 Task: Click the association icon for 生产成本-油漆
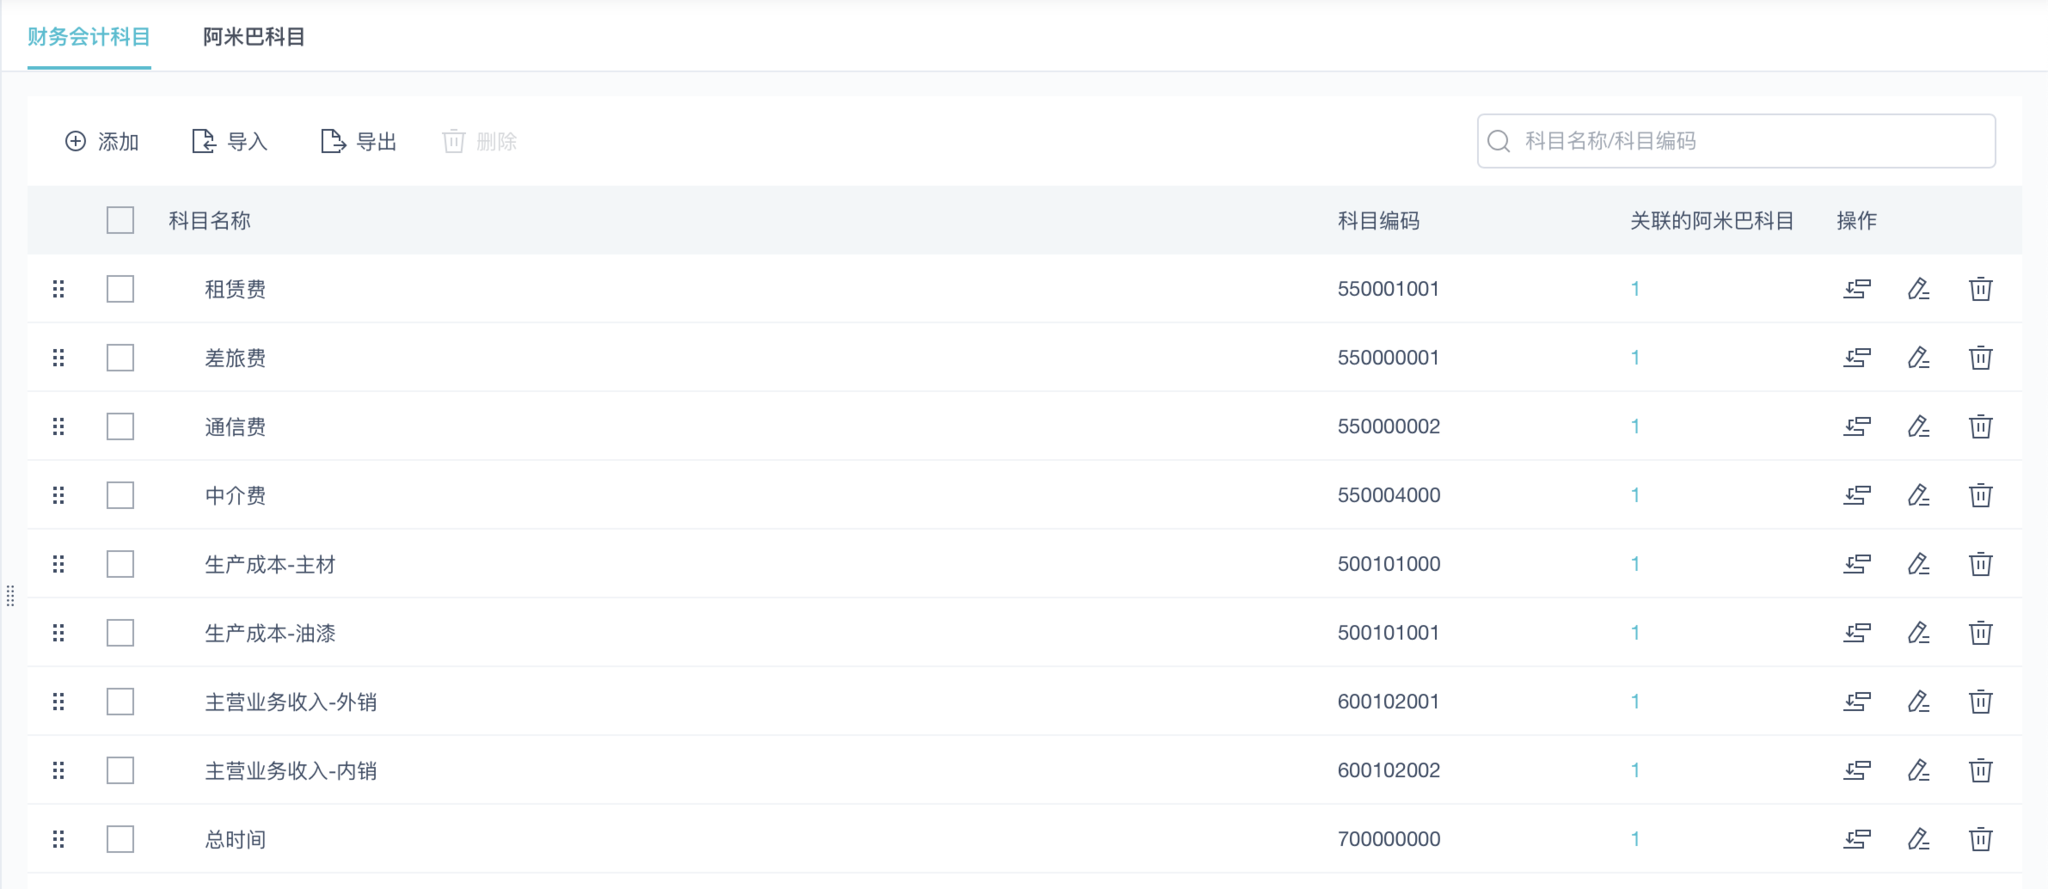[x=1857, y=633]
